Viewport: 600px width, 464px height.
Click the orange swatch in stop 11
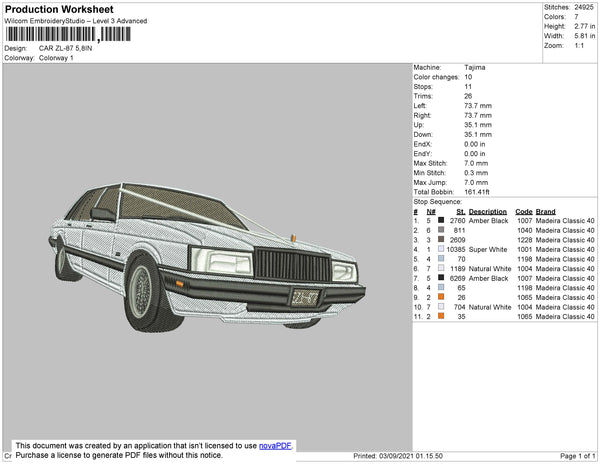click(441, 316)
